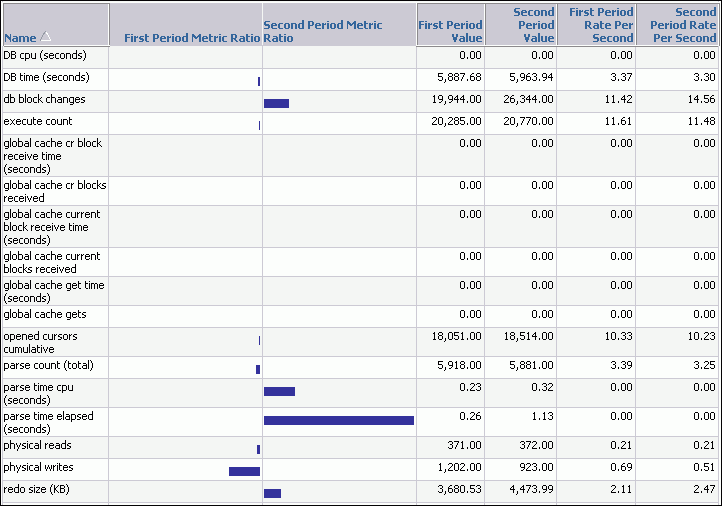The width and height of the screenshot is (722, 506).
Task: Click the physical reads row label
Action: 37,445
